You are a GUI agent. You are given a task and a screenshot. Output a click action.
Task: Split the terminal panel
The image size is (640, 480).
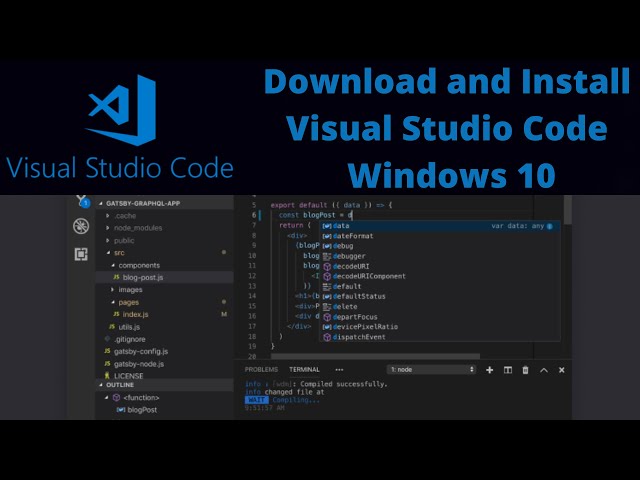tap(507, 370)
